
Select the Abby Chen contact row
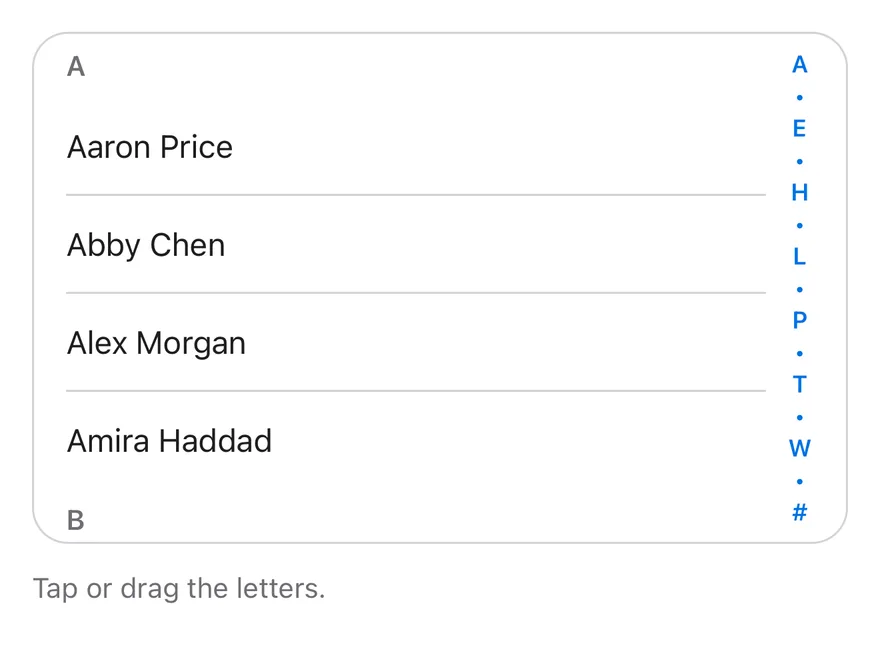pyautogui.click(x=416, y=245)
